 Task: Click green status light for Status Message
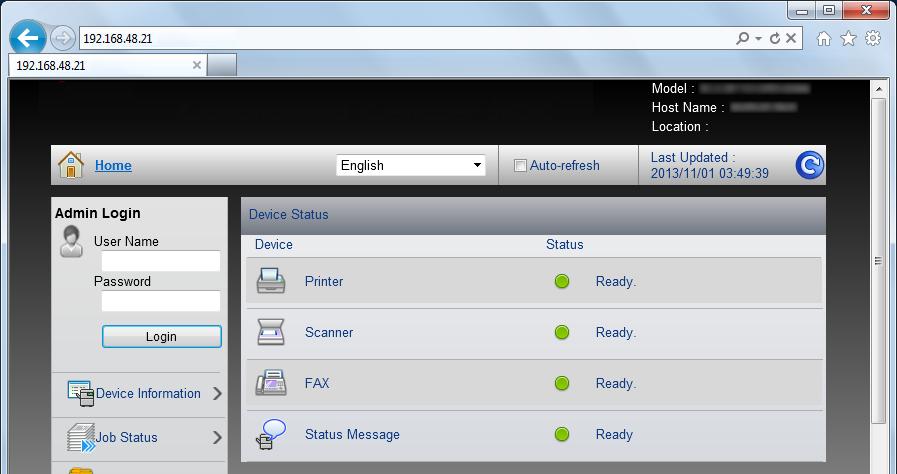(x=562, y=435)
